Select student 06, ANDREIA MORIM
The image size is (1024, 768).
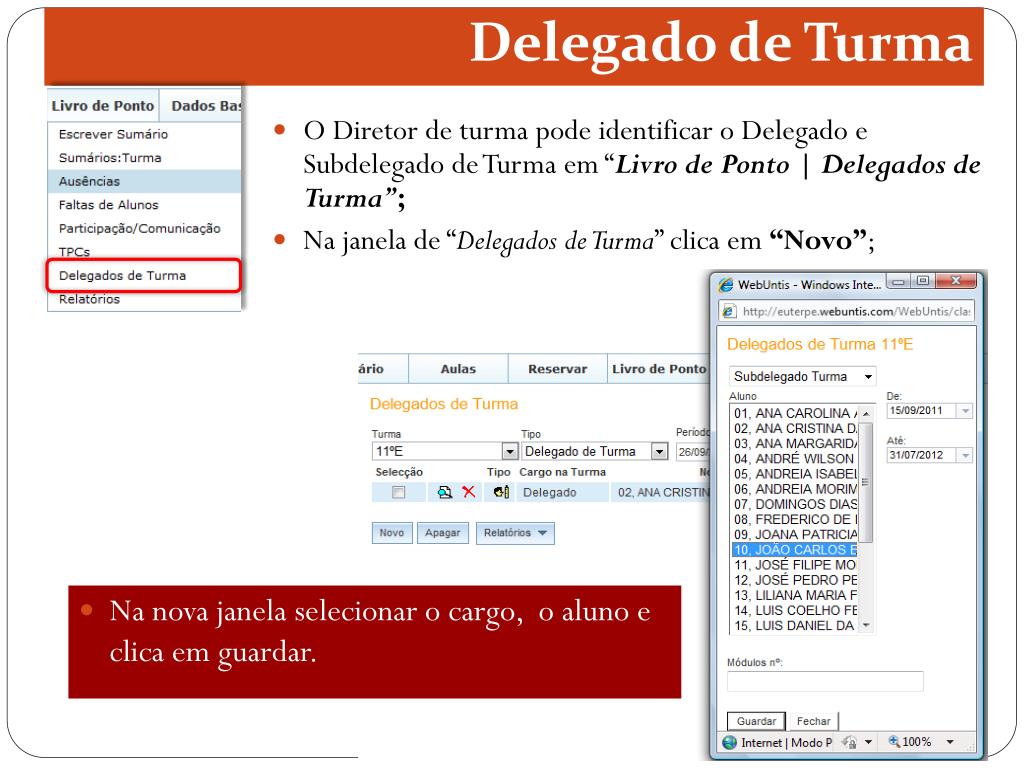pos(795,489)
